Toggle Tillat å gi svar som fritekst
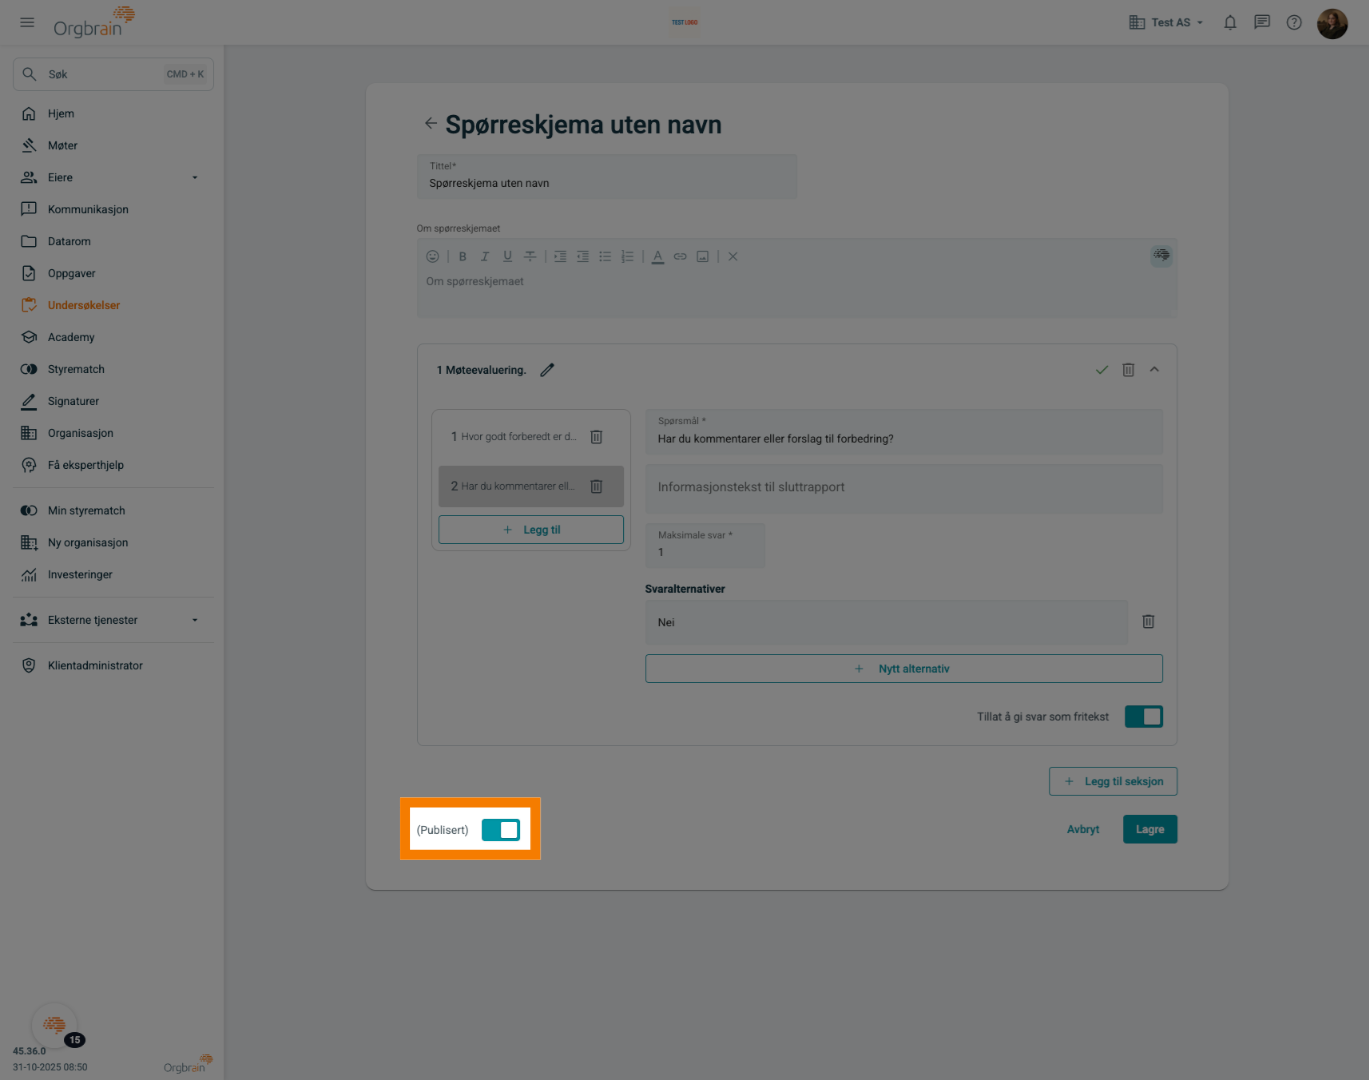Viewport: 1369px width, 1080px height. pyautogui.click(x=1144, y=717)
